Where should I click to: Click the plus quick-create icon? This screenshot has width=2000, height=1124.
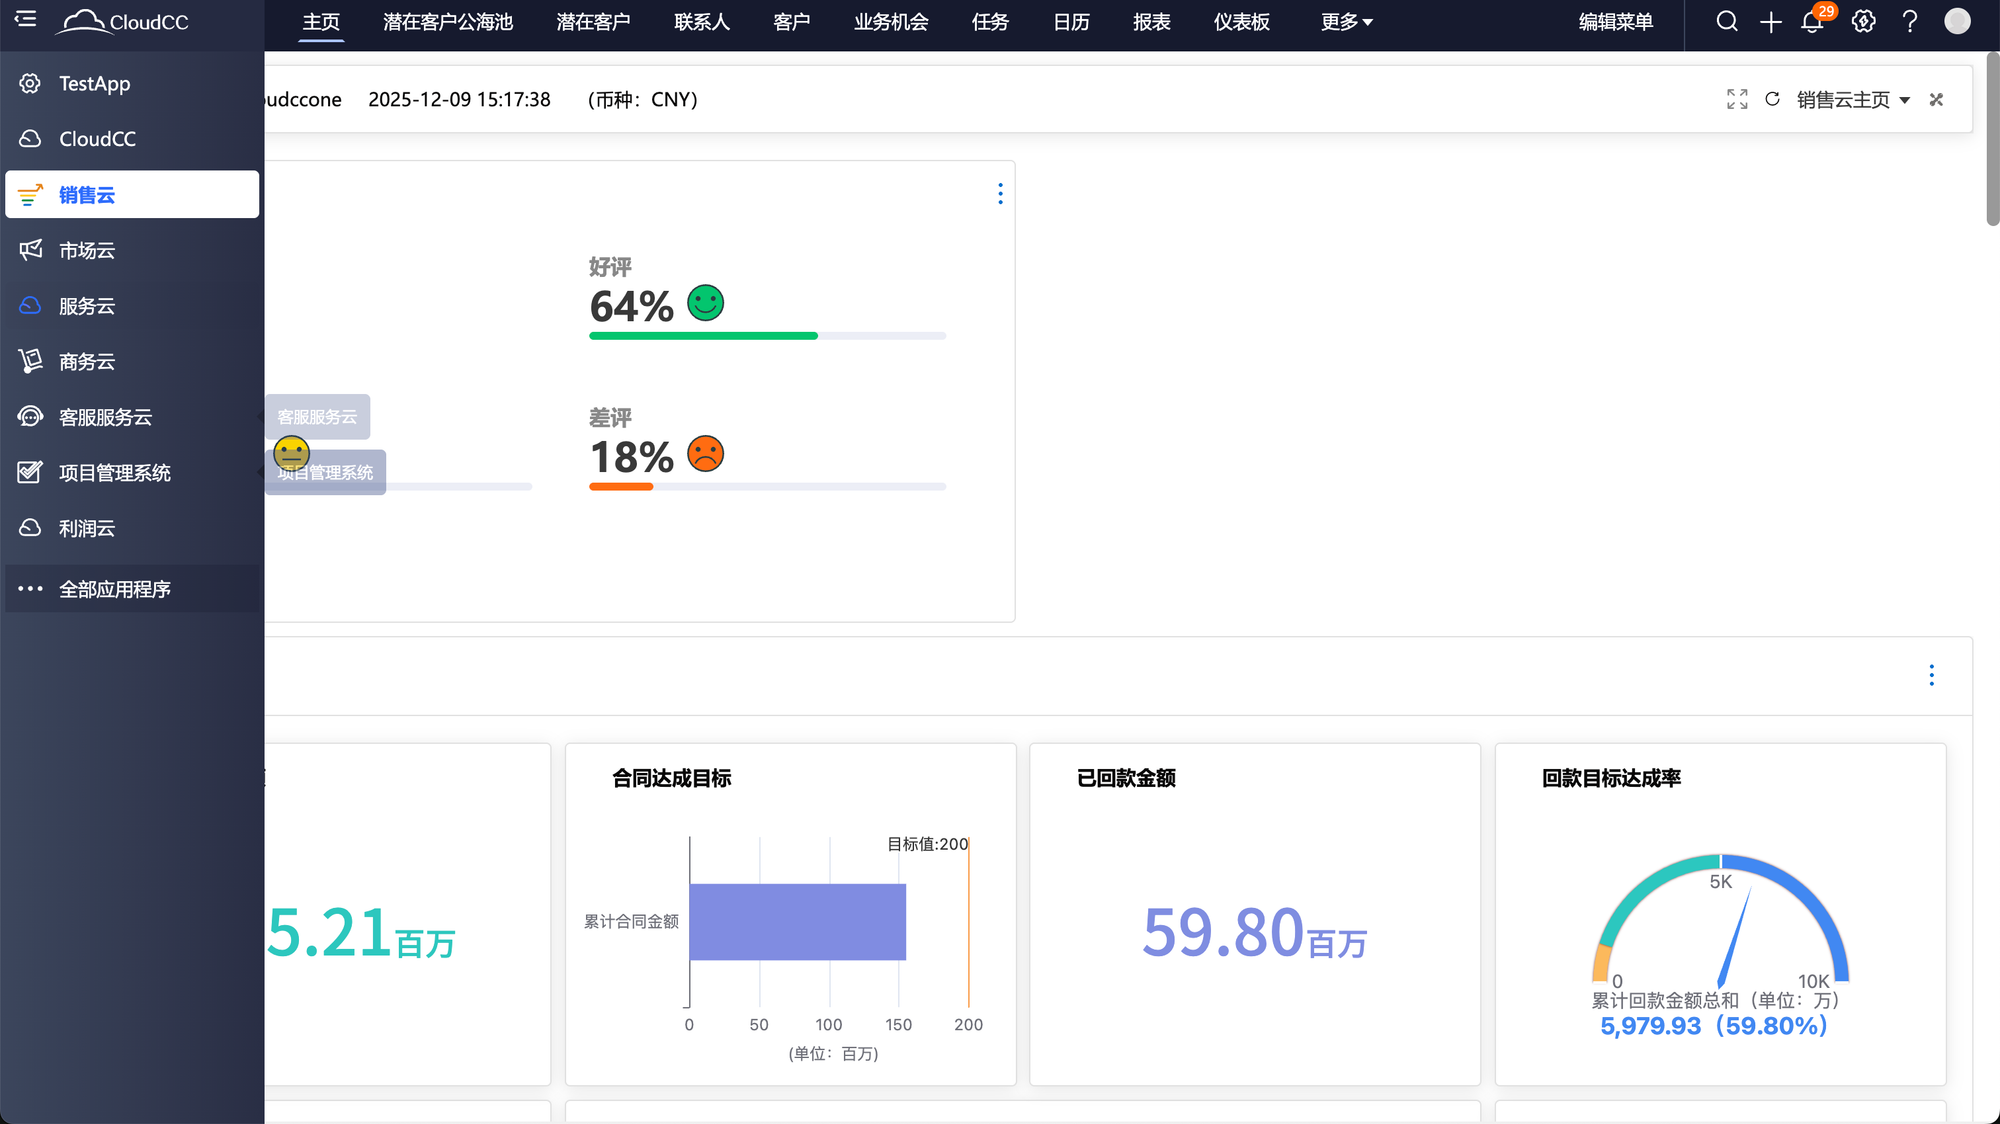tap(1770, 22)
